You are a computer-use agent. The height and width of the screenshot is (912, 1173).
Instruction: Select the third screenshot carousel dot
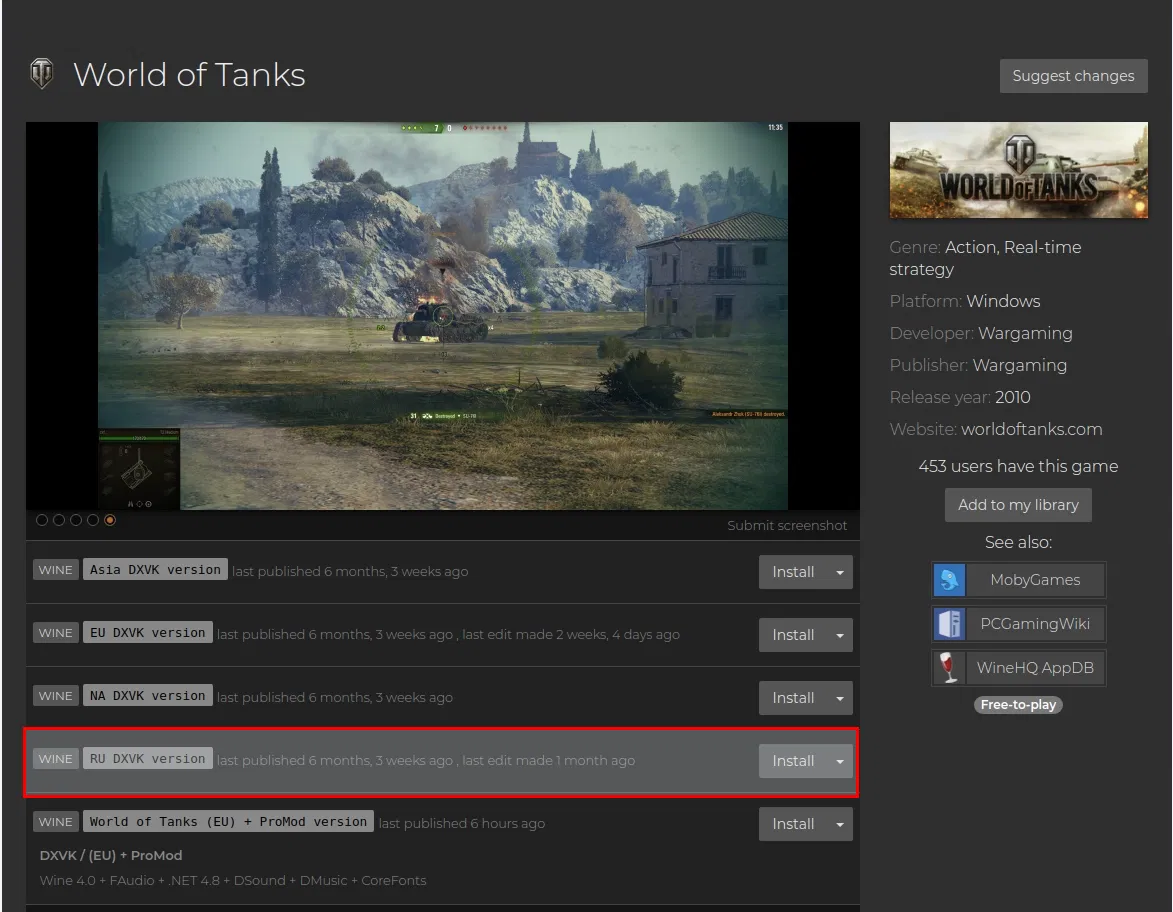(x=76, y=520)
